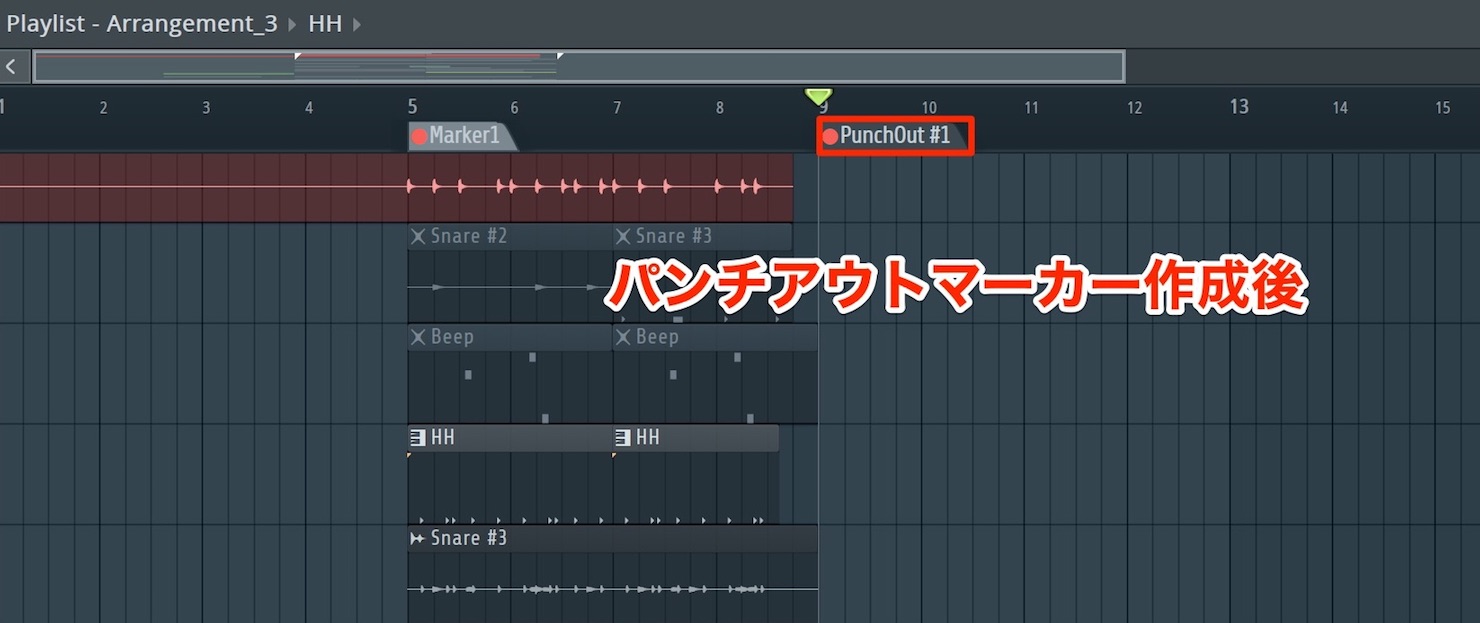The width and height of the screenshot is (1480, 623).
Task: Select the second HH pattern clip
Action: coord(695,475)
